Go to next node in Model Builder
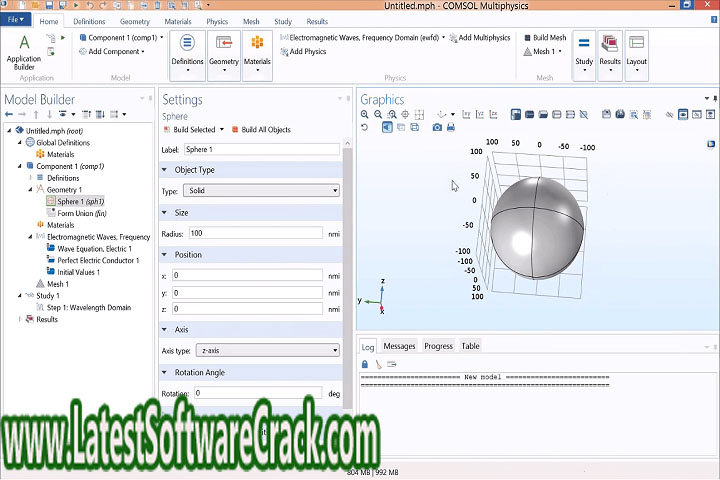 click(22, 114)
